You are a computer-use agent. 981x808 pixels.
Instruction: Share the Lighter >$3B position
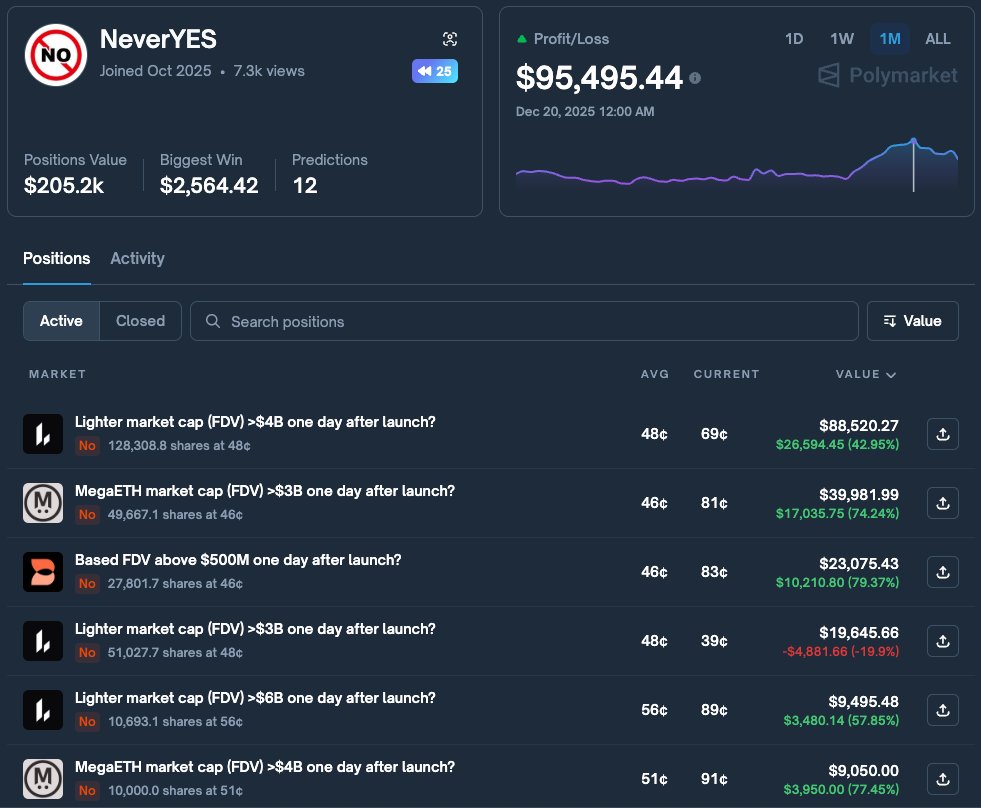tap(943, 641)
